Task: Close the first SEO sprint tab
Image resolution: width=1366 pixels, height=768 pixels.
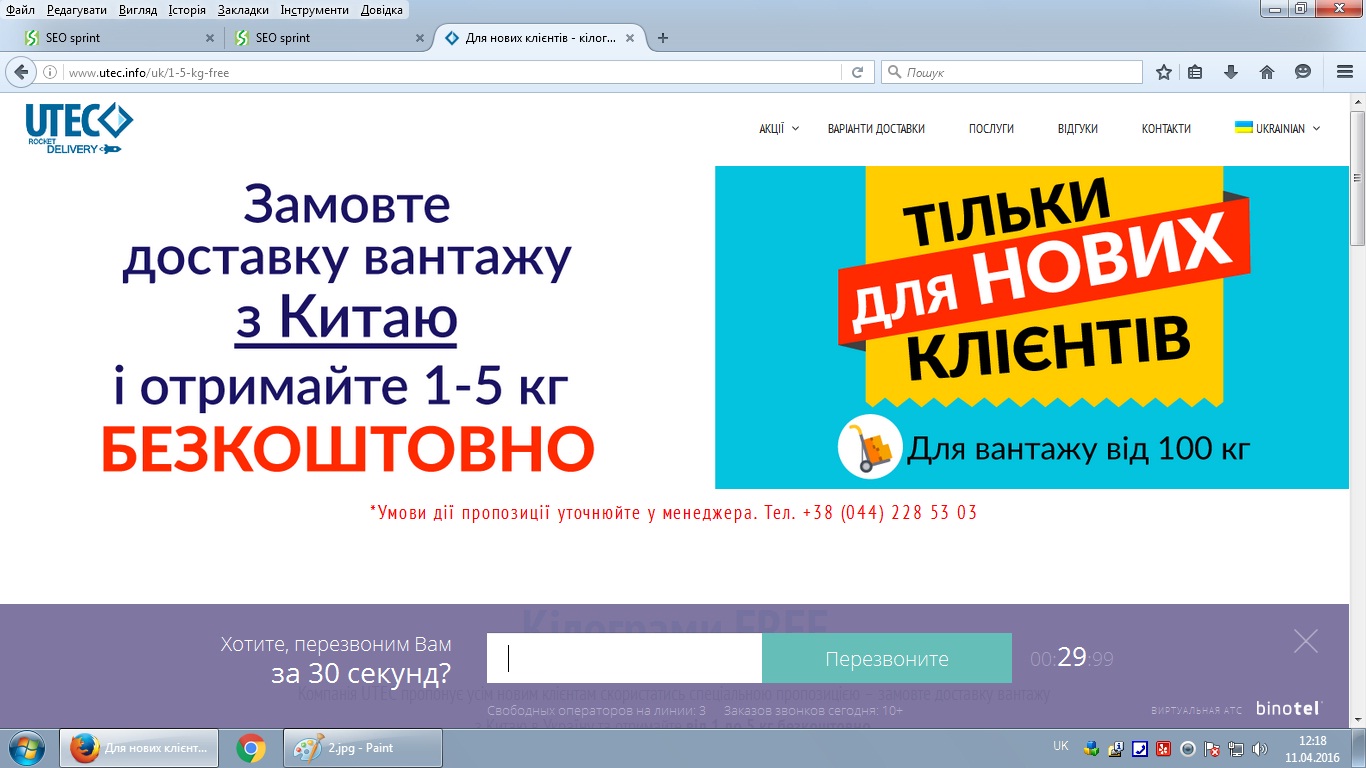Action: pos(209,38)
